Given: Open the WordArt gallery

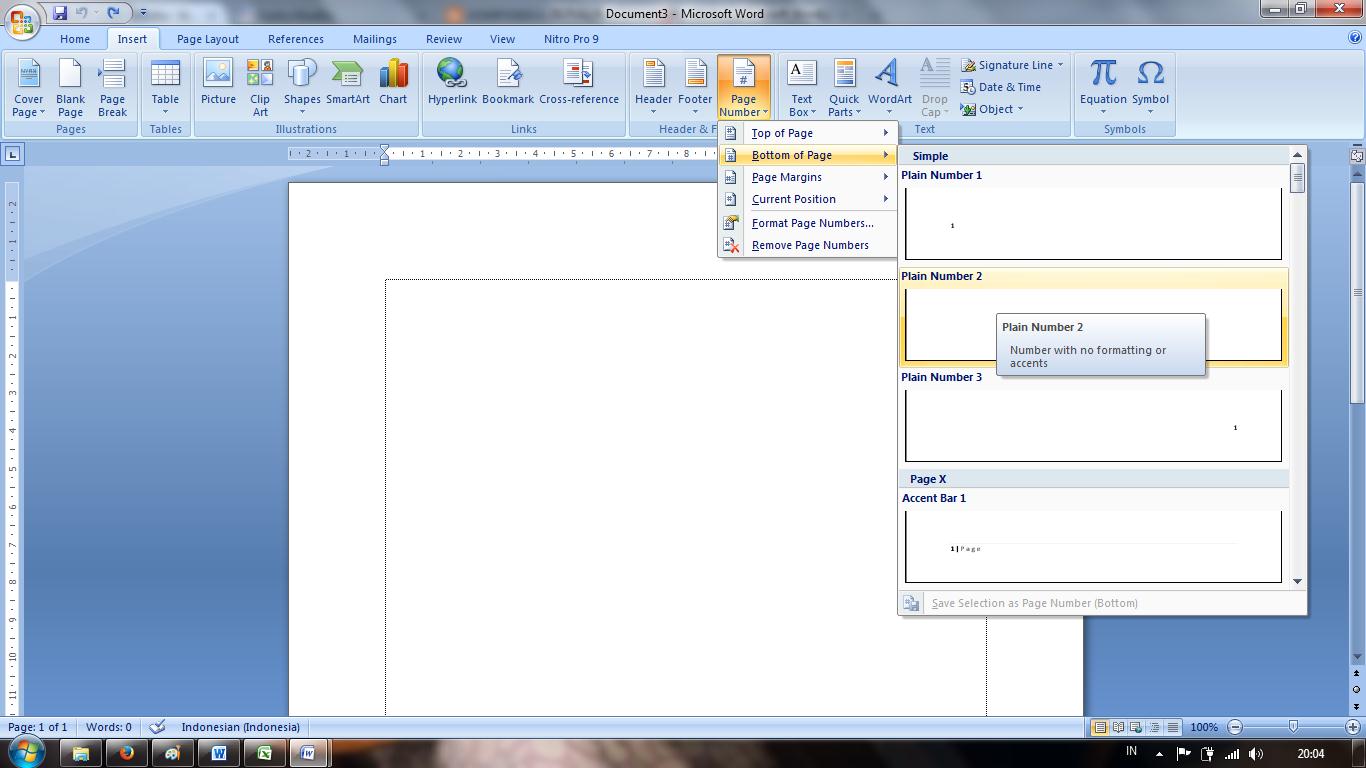Looking at the screenshot, I should pyautogui.click(x=889, y=88).
